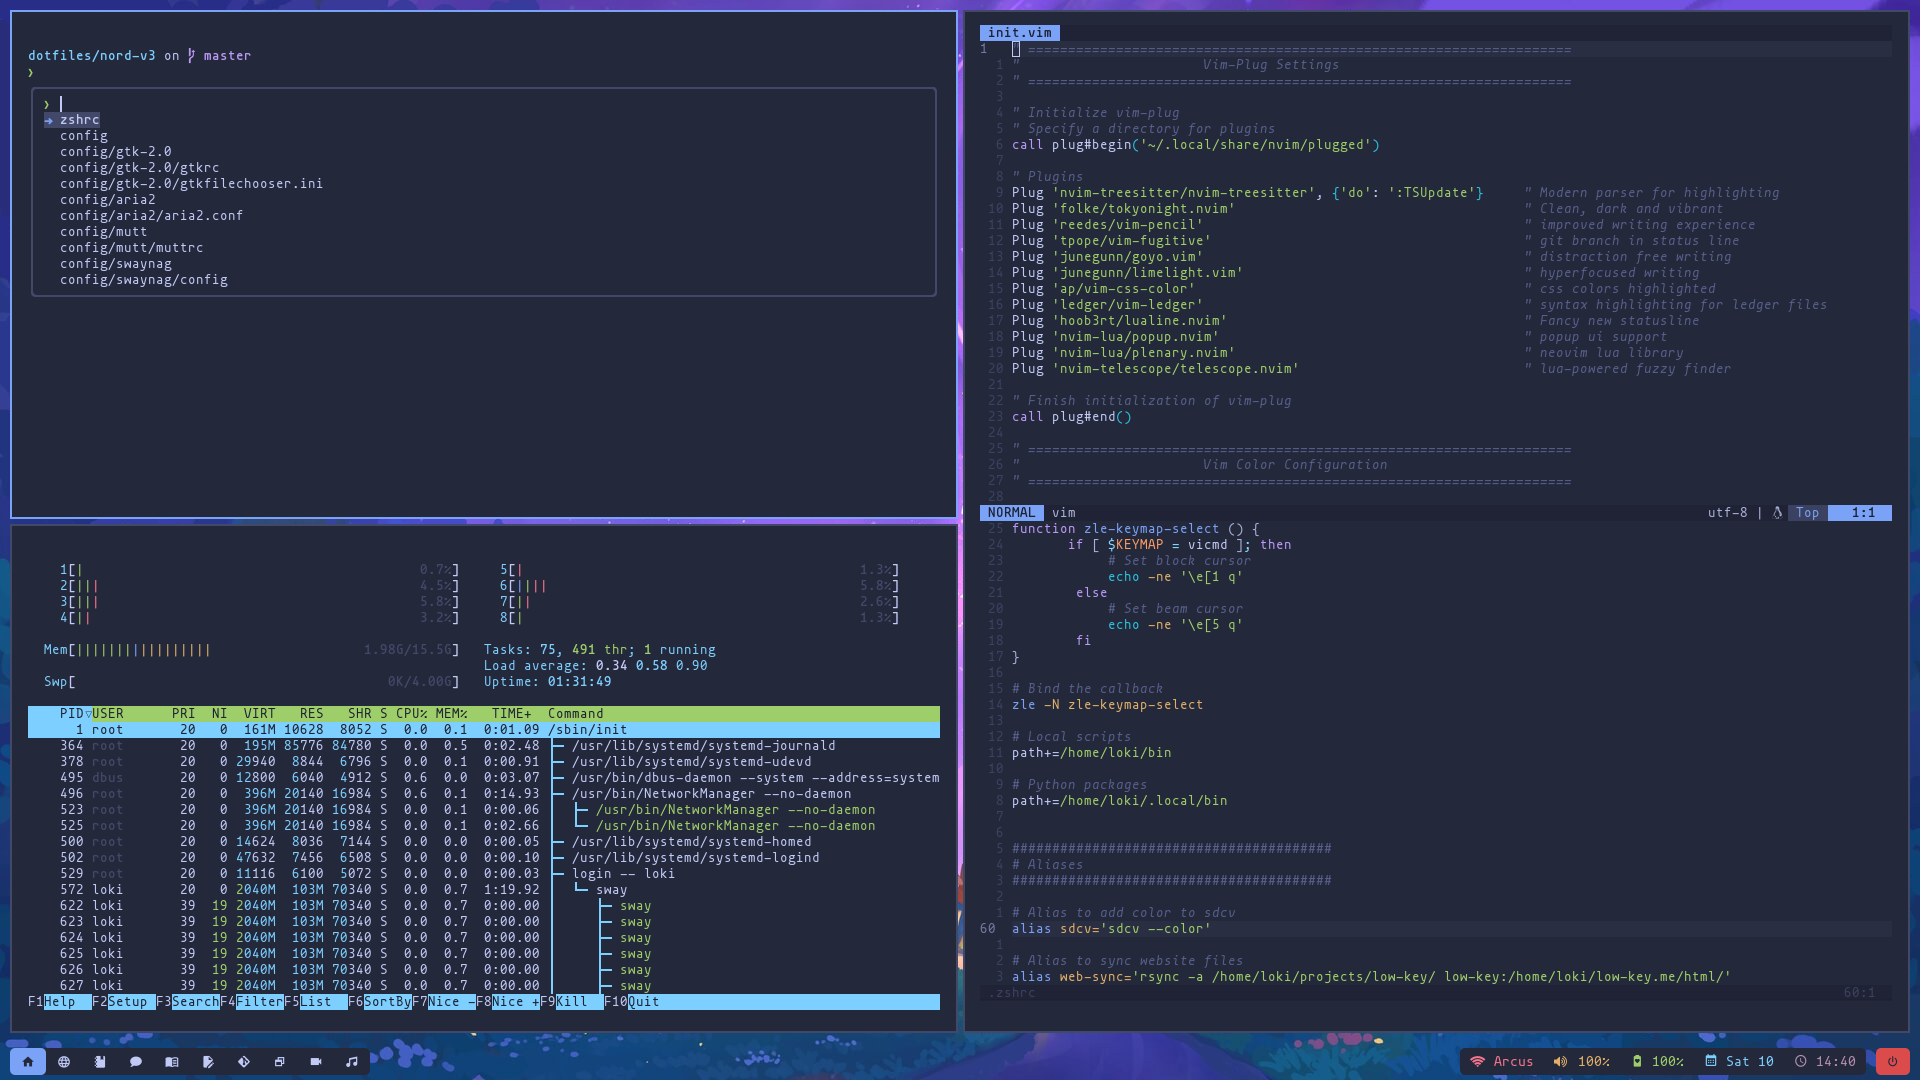Viewport: 1920px width, 1080px height.
Task: Click the alias web-sync line
Action: tap(1371, 977)
